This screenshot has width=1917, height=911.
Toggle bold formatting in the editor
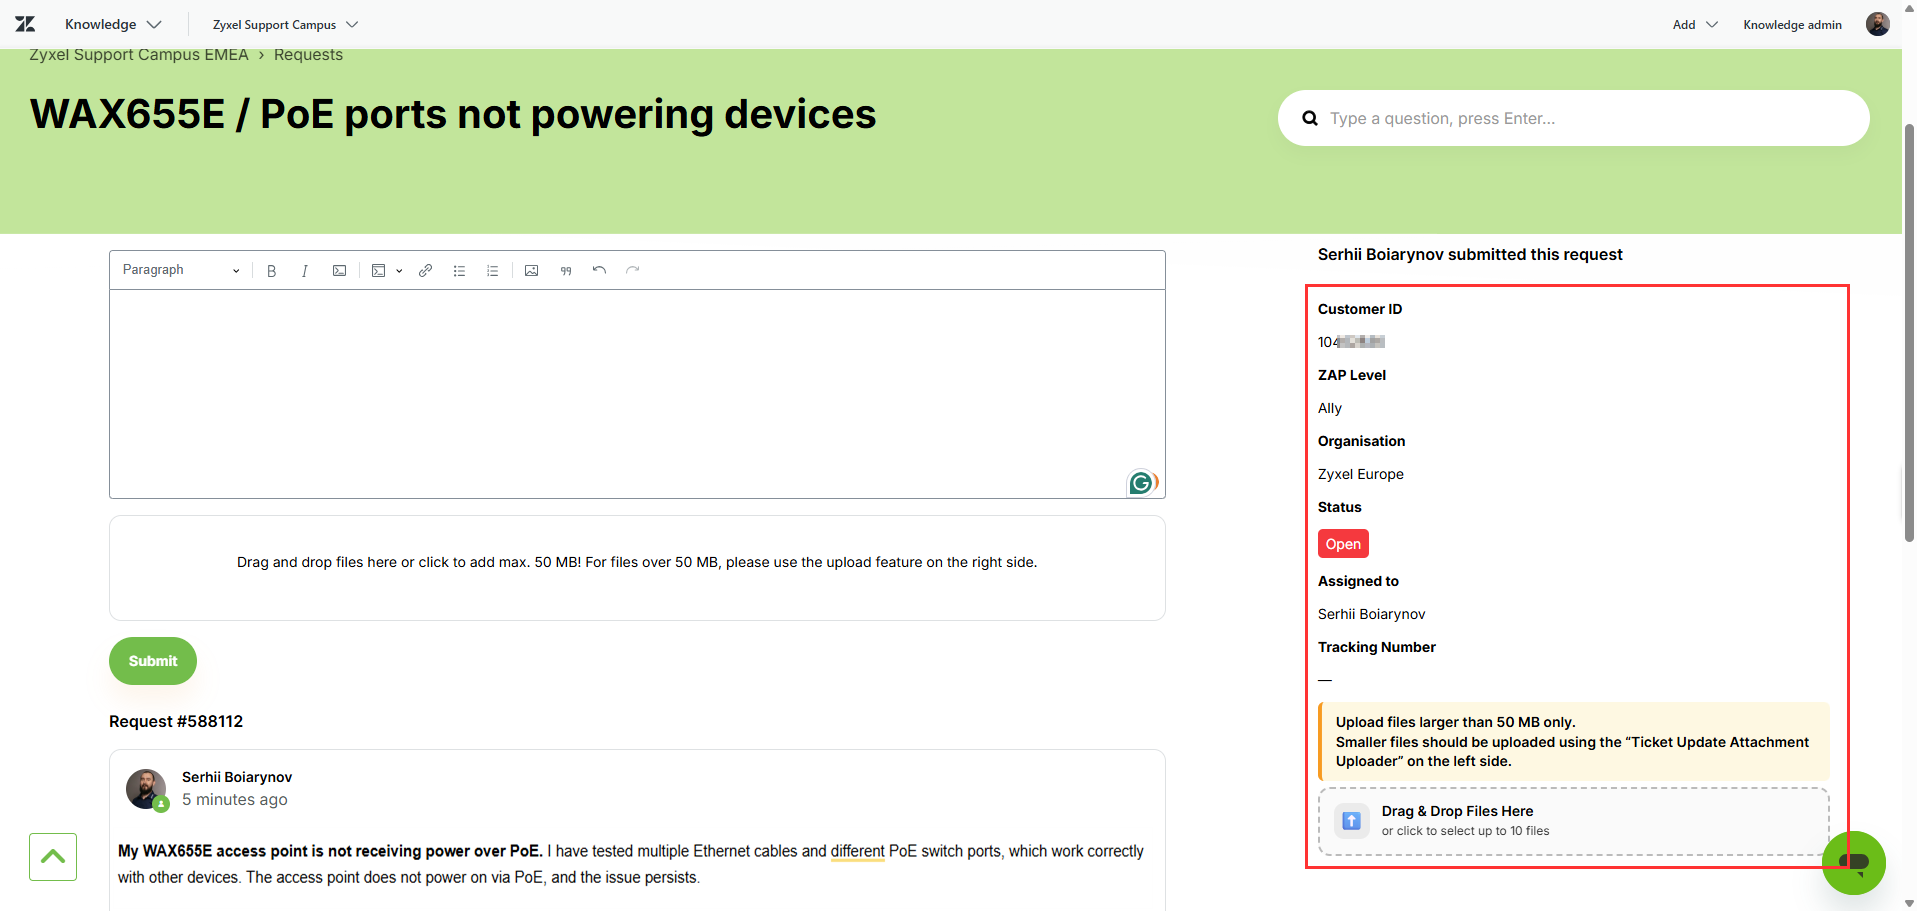point(271,271)
